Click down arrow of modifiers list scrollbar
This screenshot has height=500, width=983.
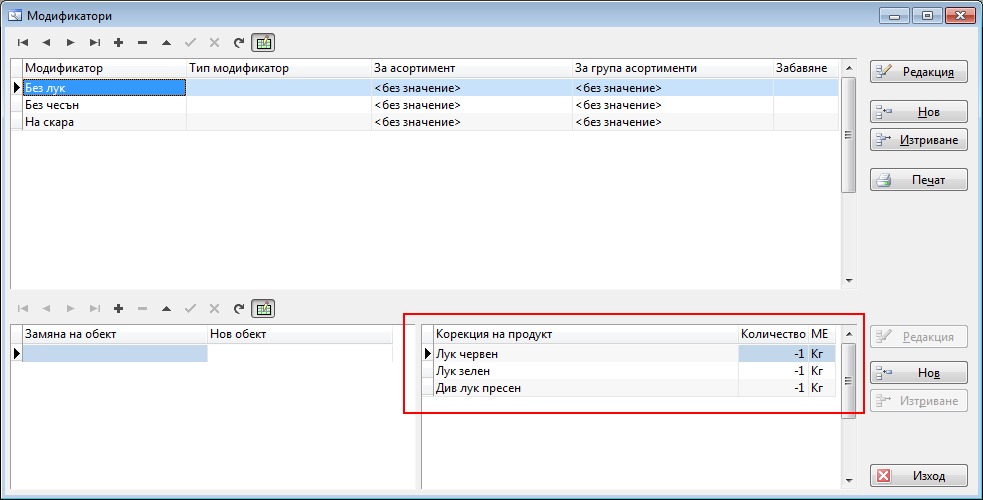(849, 282)
